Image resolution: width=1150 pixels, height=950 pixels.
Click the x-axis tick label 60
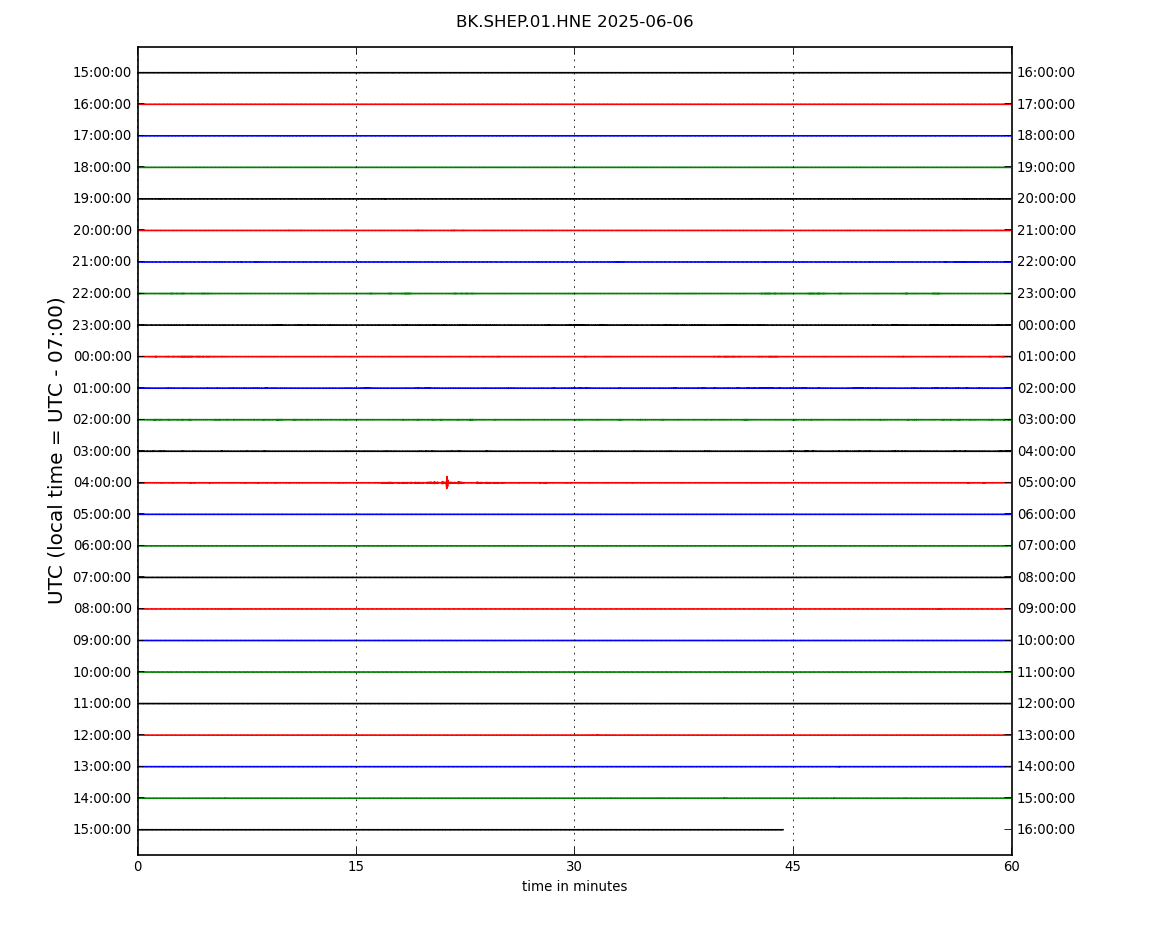point(1011,866)
